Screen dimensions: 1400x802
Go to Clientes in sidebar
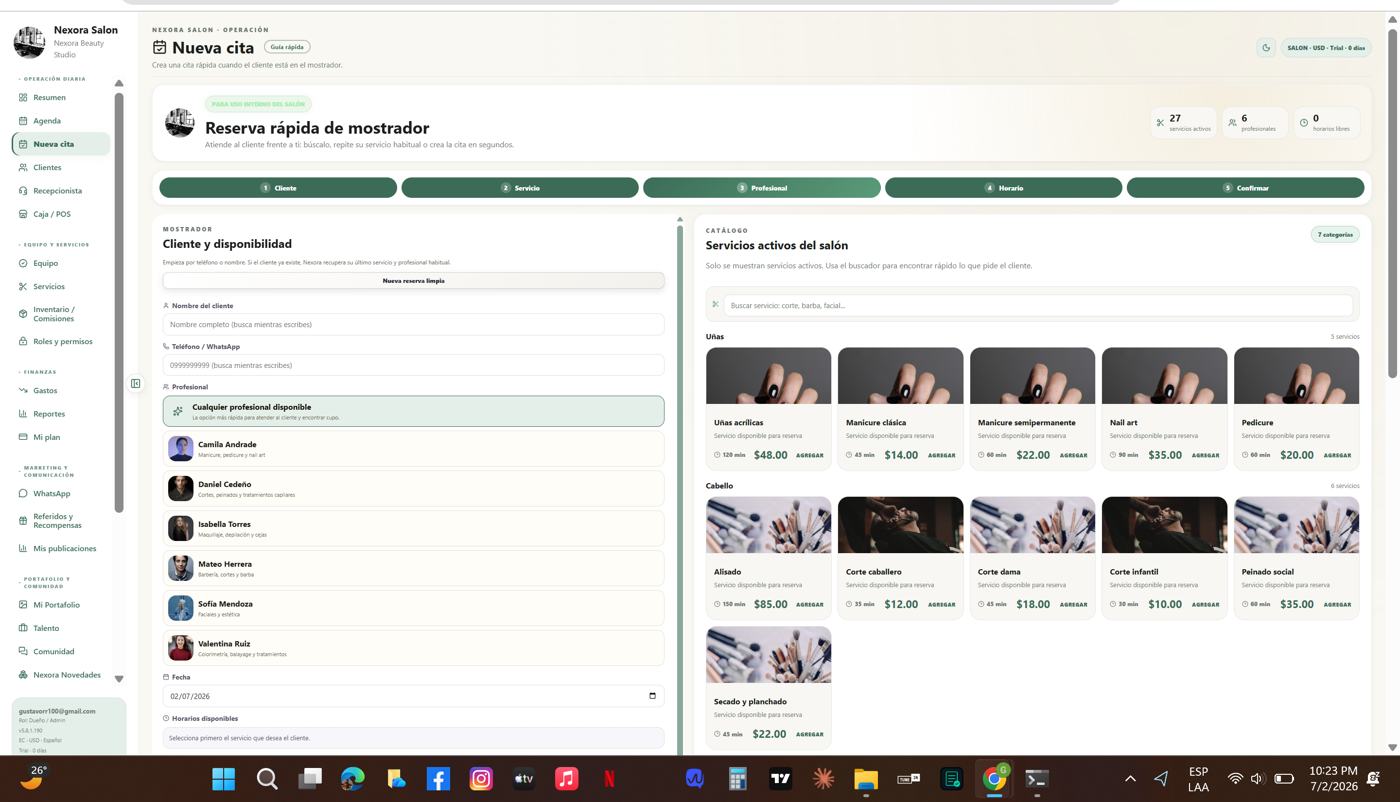tap(62, 167)
